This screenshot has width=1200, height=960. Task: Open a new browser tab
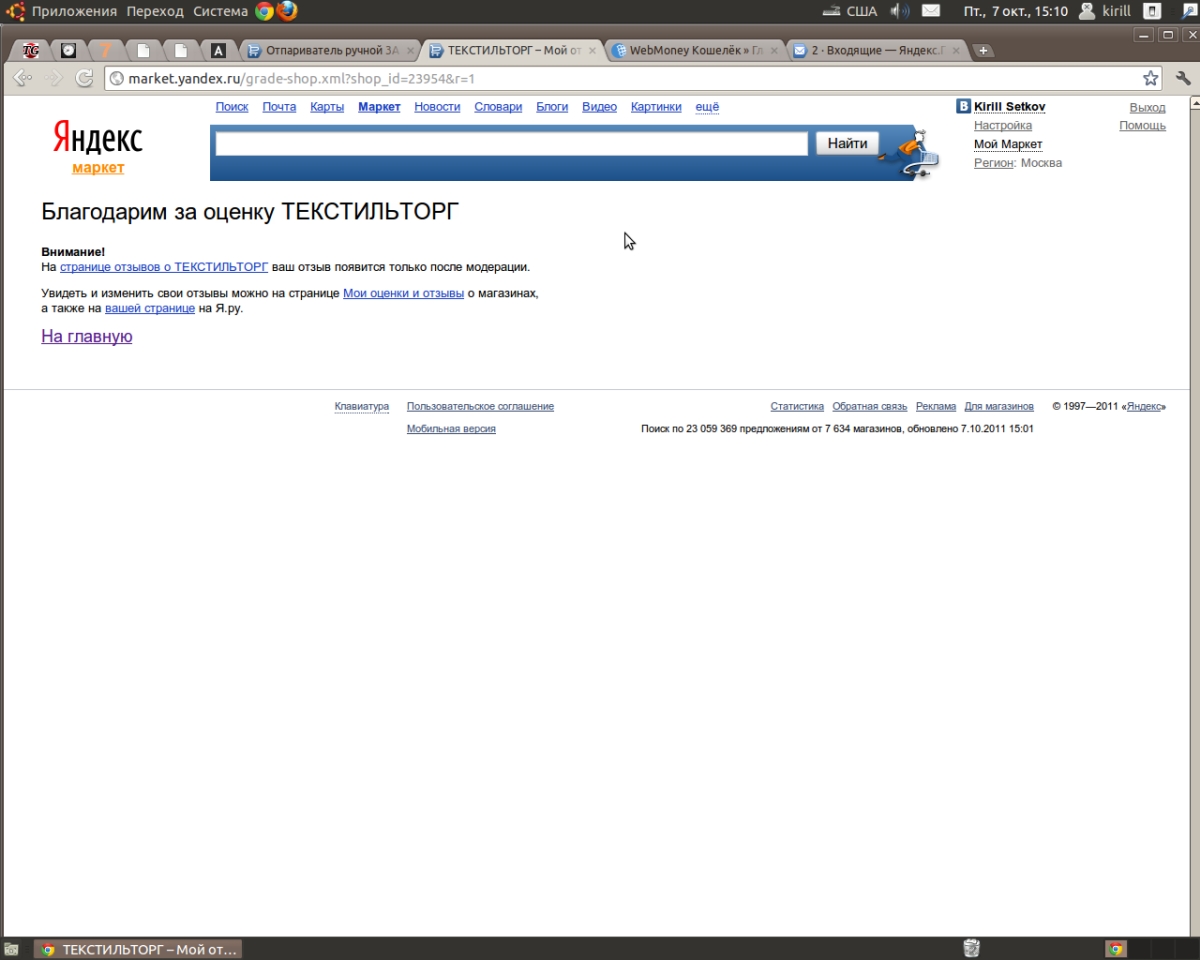tap(983, 50)
